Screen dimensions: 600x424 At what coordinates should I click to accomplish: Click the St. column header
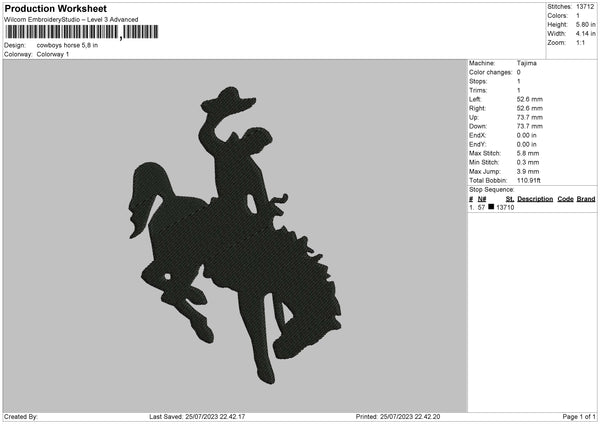pyautogui.click(x=510, y=199)
